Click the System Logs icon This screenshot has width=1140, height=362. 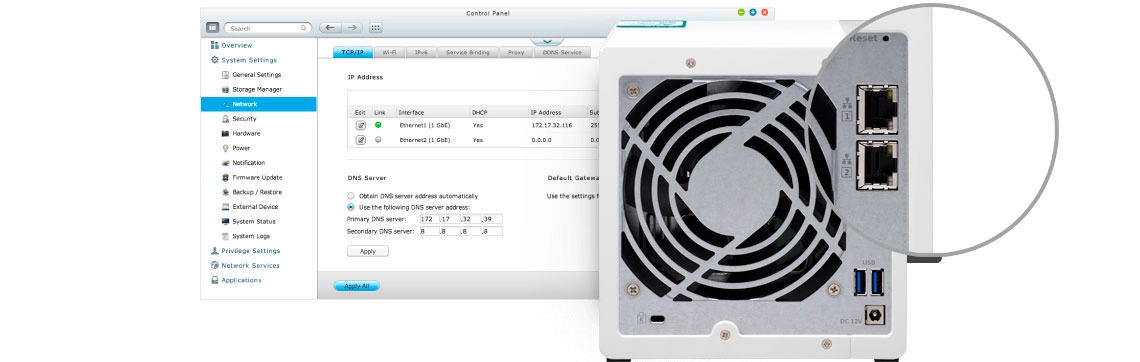click(225, 236)
